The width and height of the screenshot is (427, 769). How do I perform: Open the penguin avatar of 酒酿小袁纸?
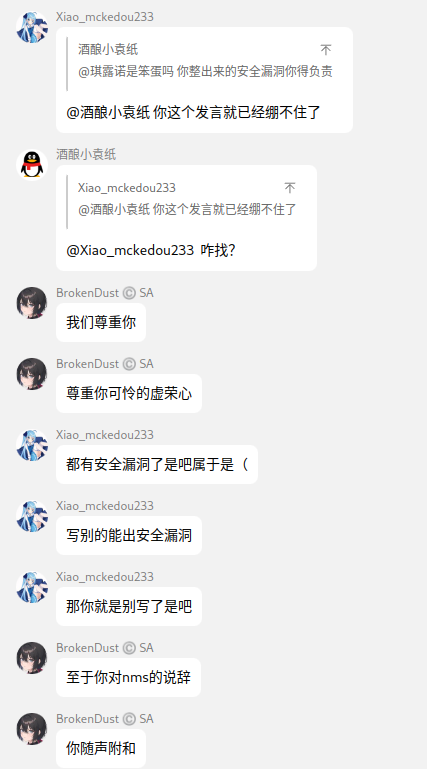click(x=32, y=165)
